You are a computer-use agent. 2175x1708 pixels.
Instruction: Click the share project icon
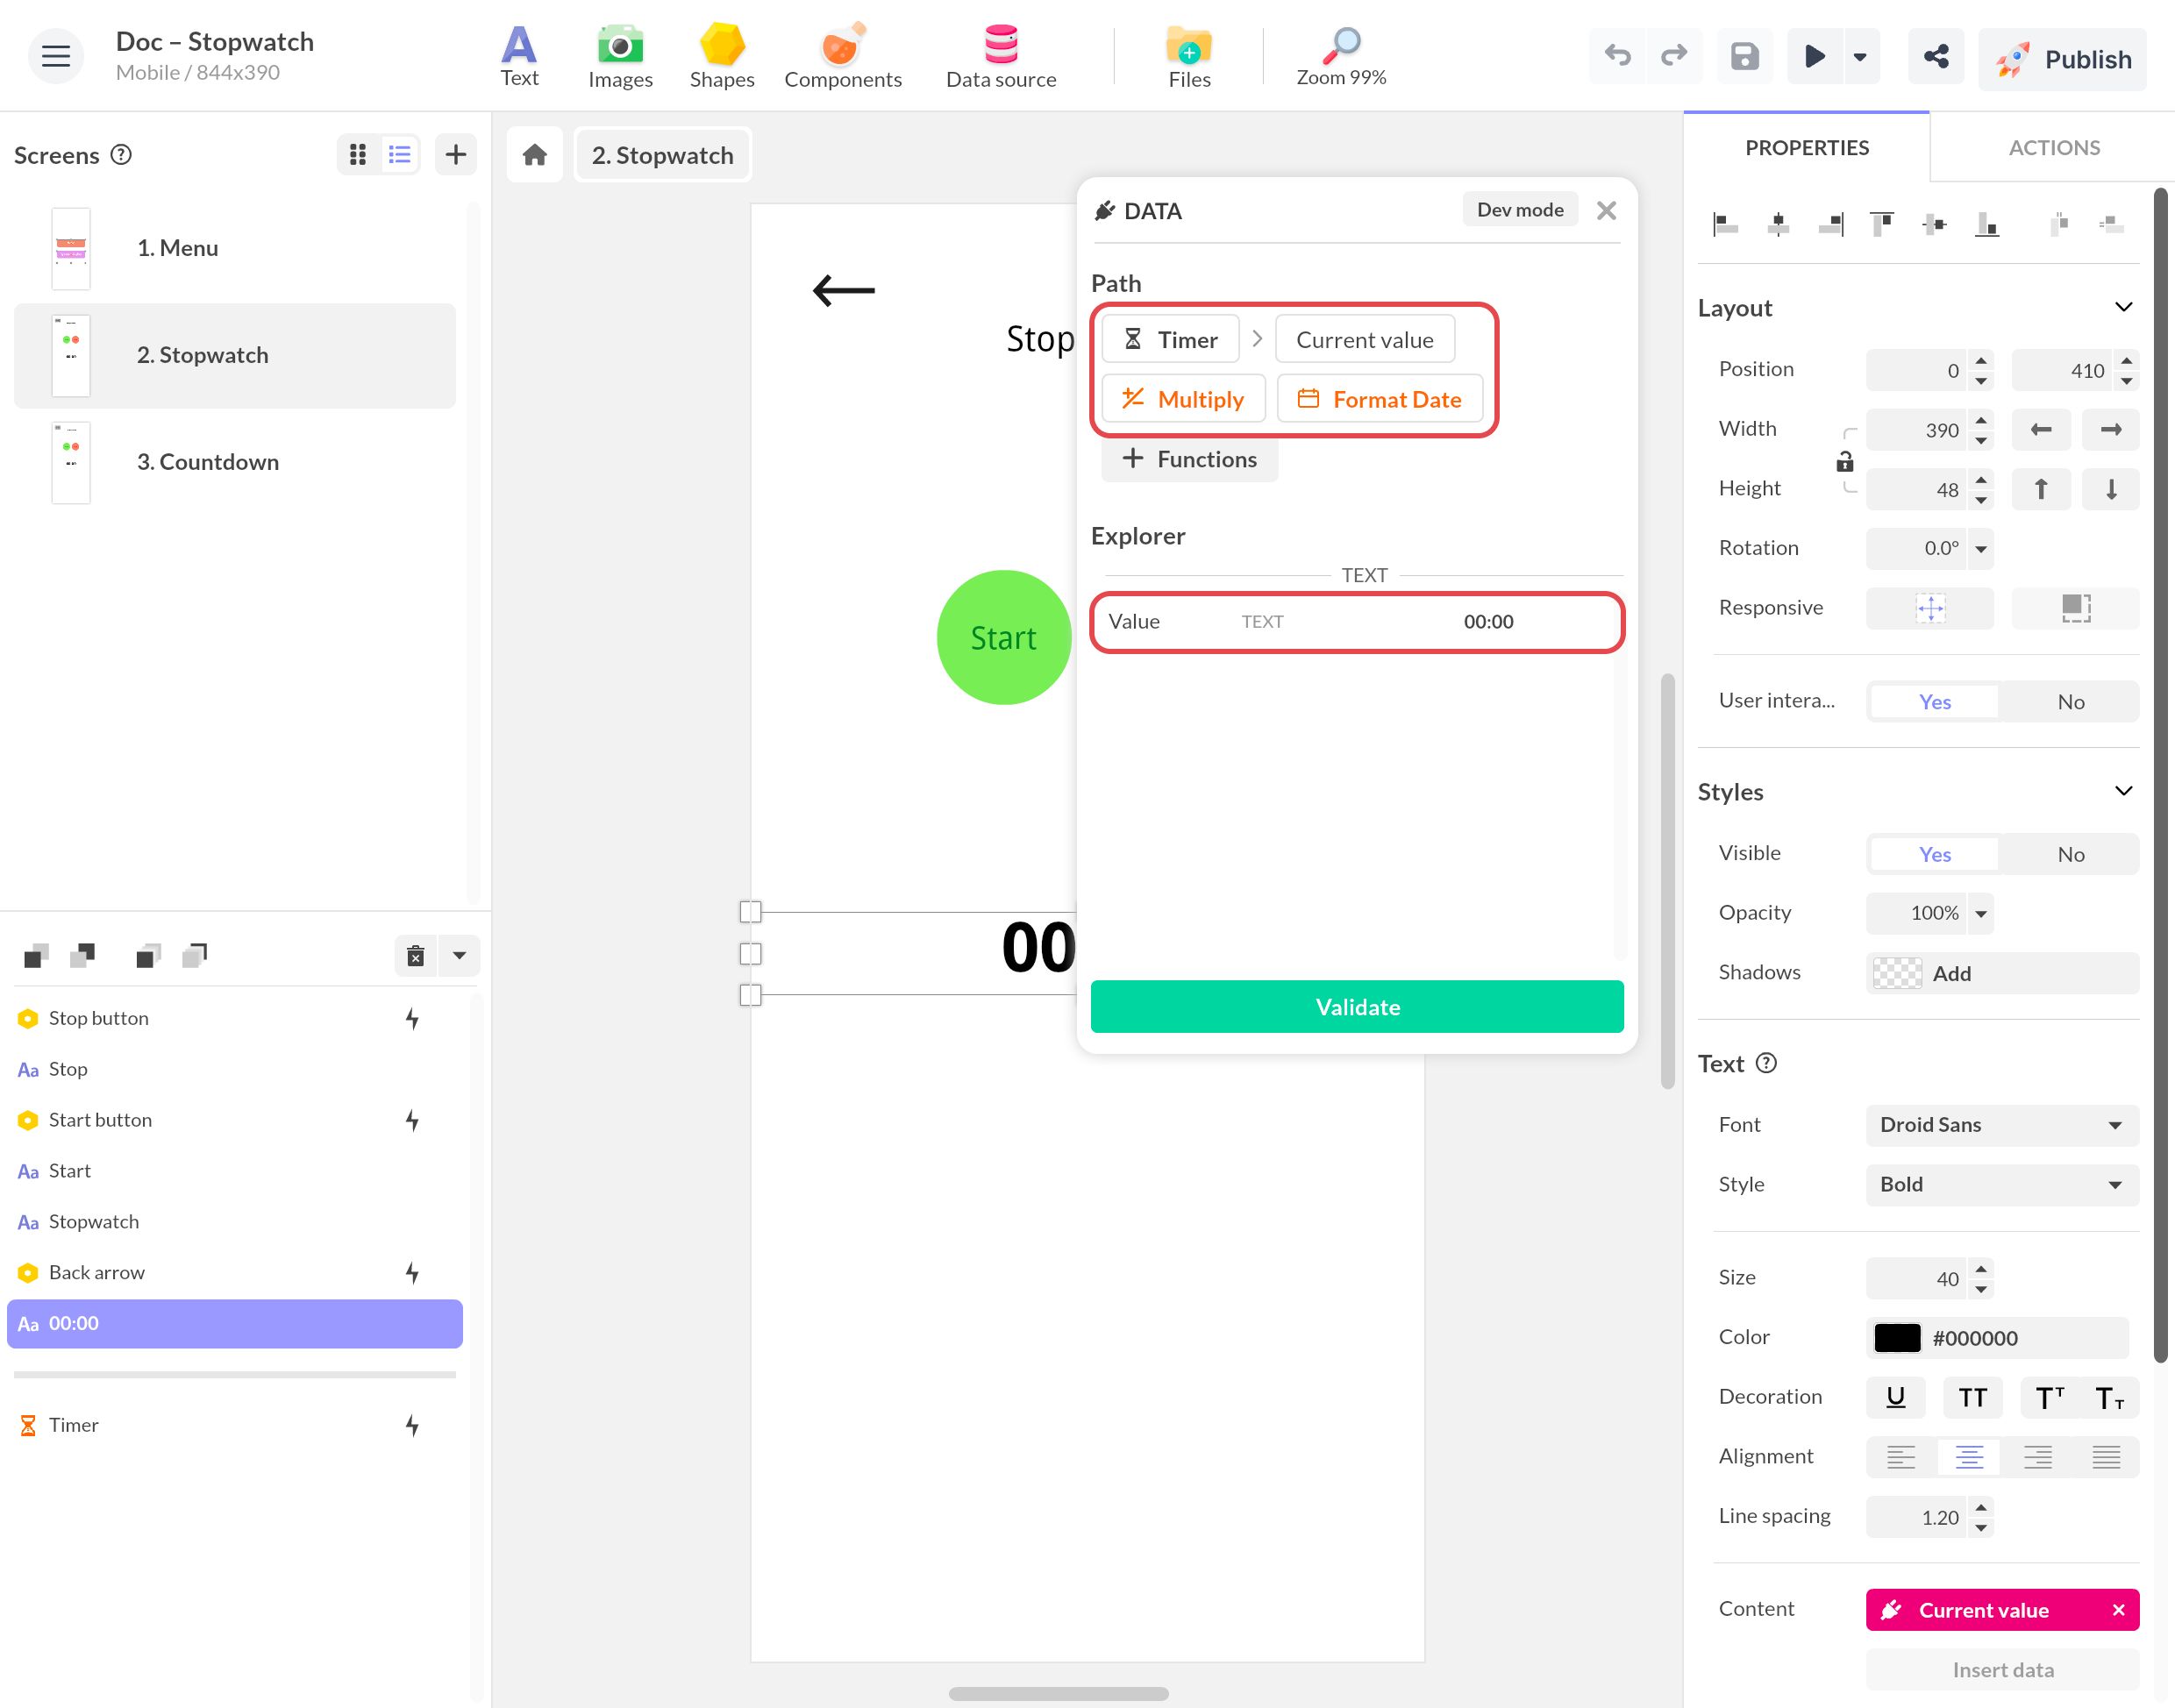1935,57
